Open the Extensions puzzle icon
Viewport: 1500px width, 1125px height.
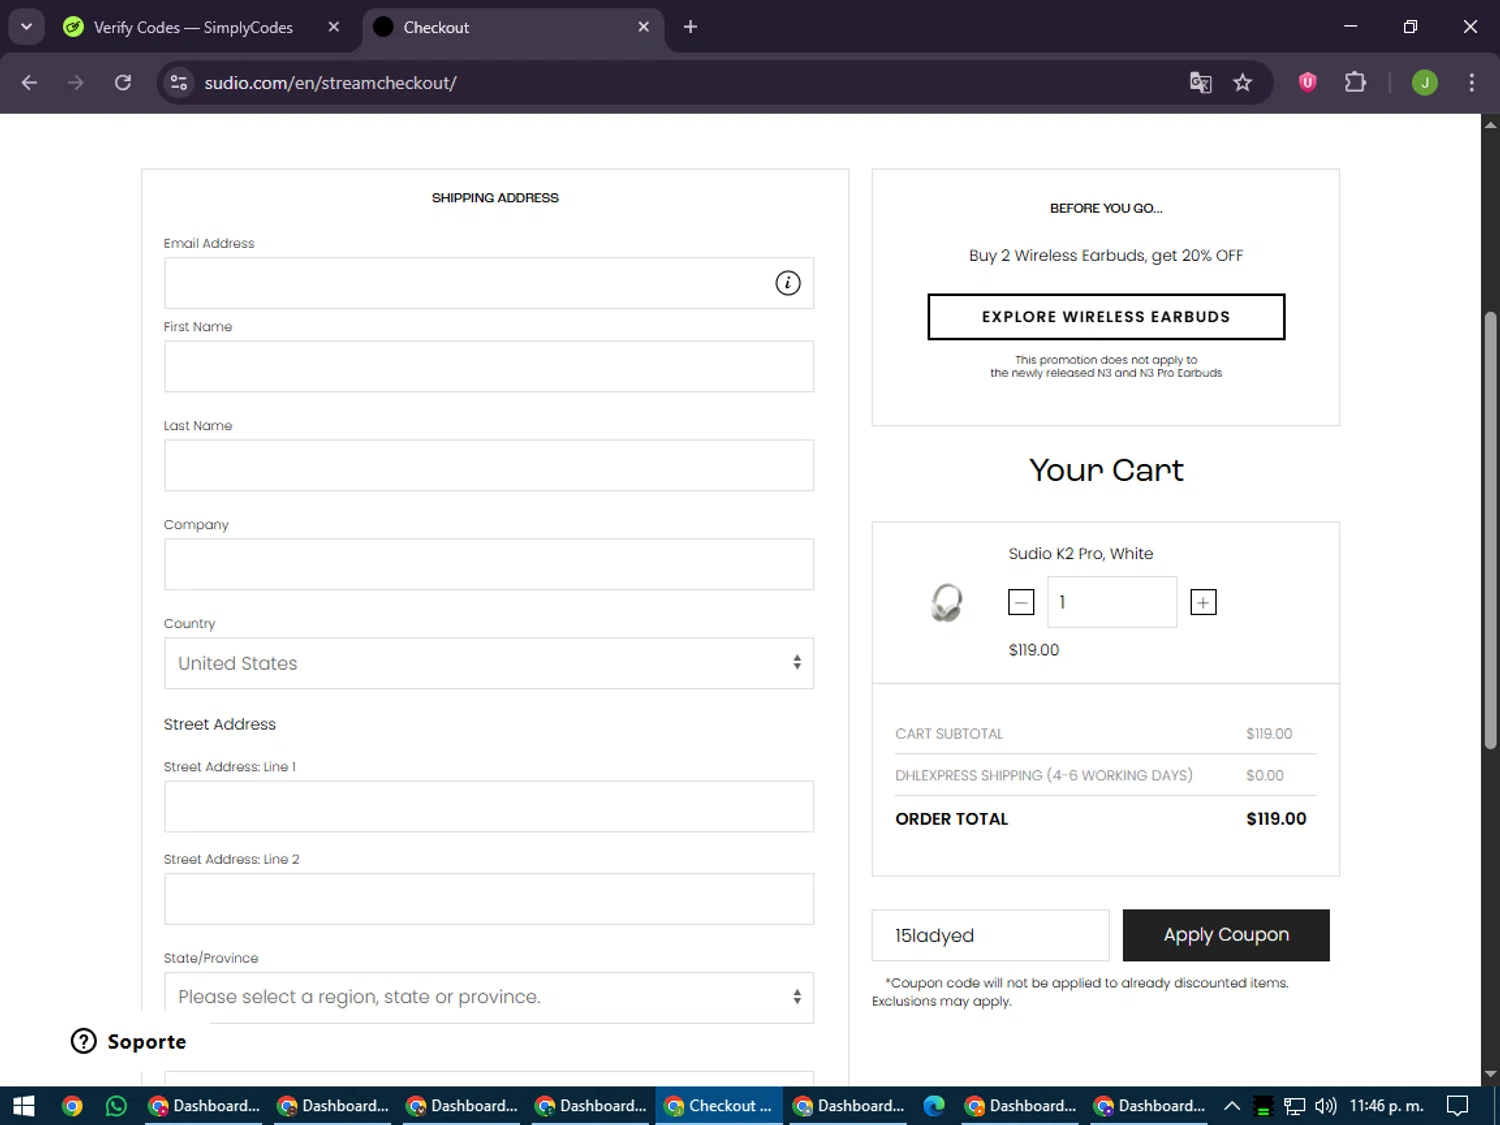click(x=1355, y=83)
